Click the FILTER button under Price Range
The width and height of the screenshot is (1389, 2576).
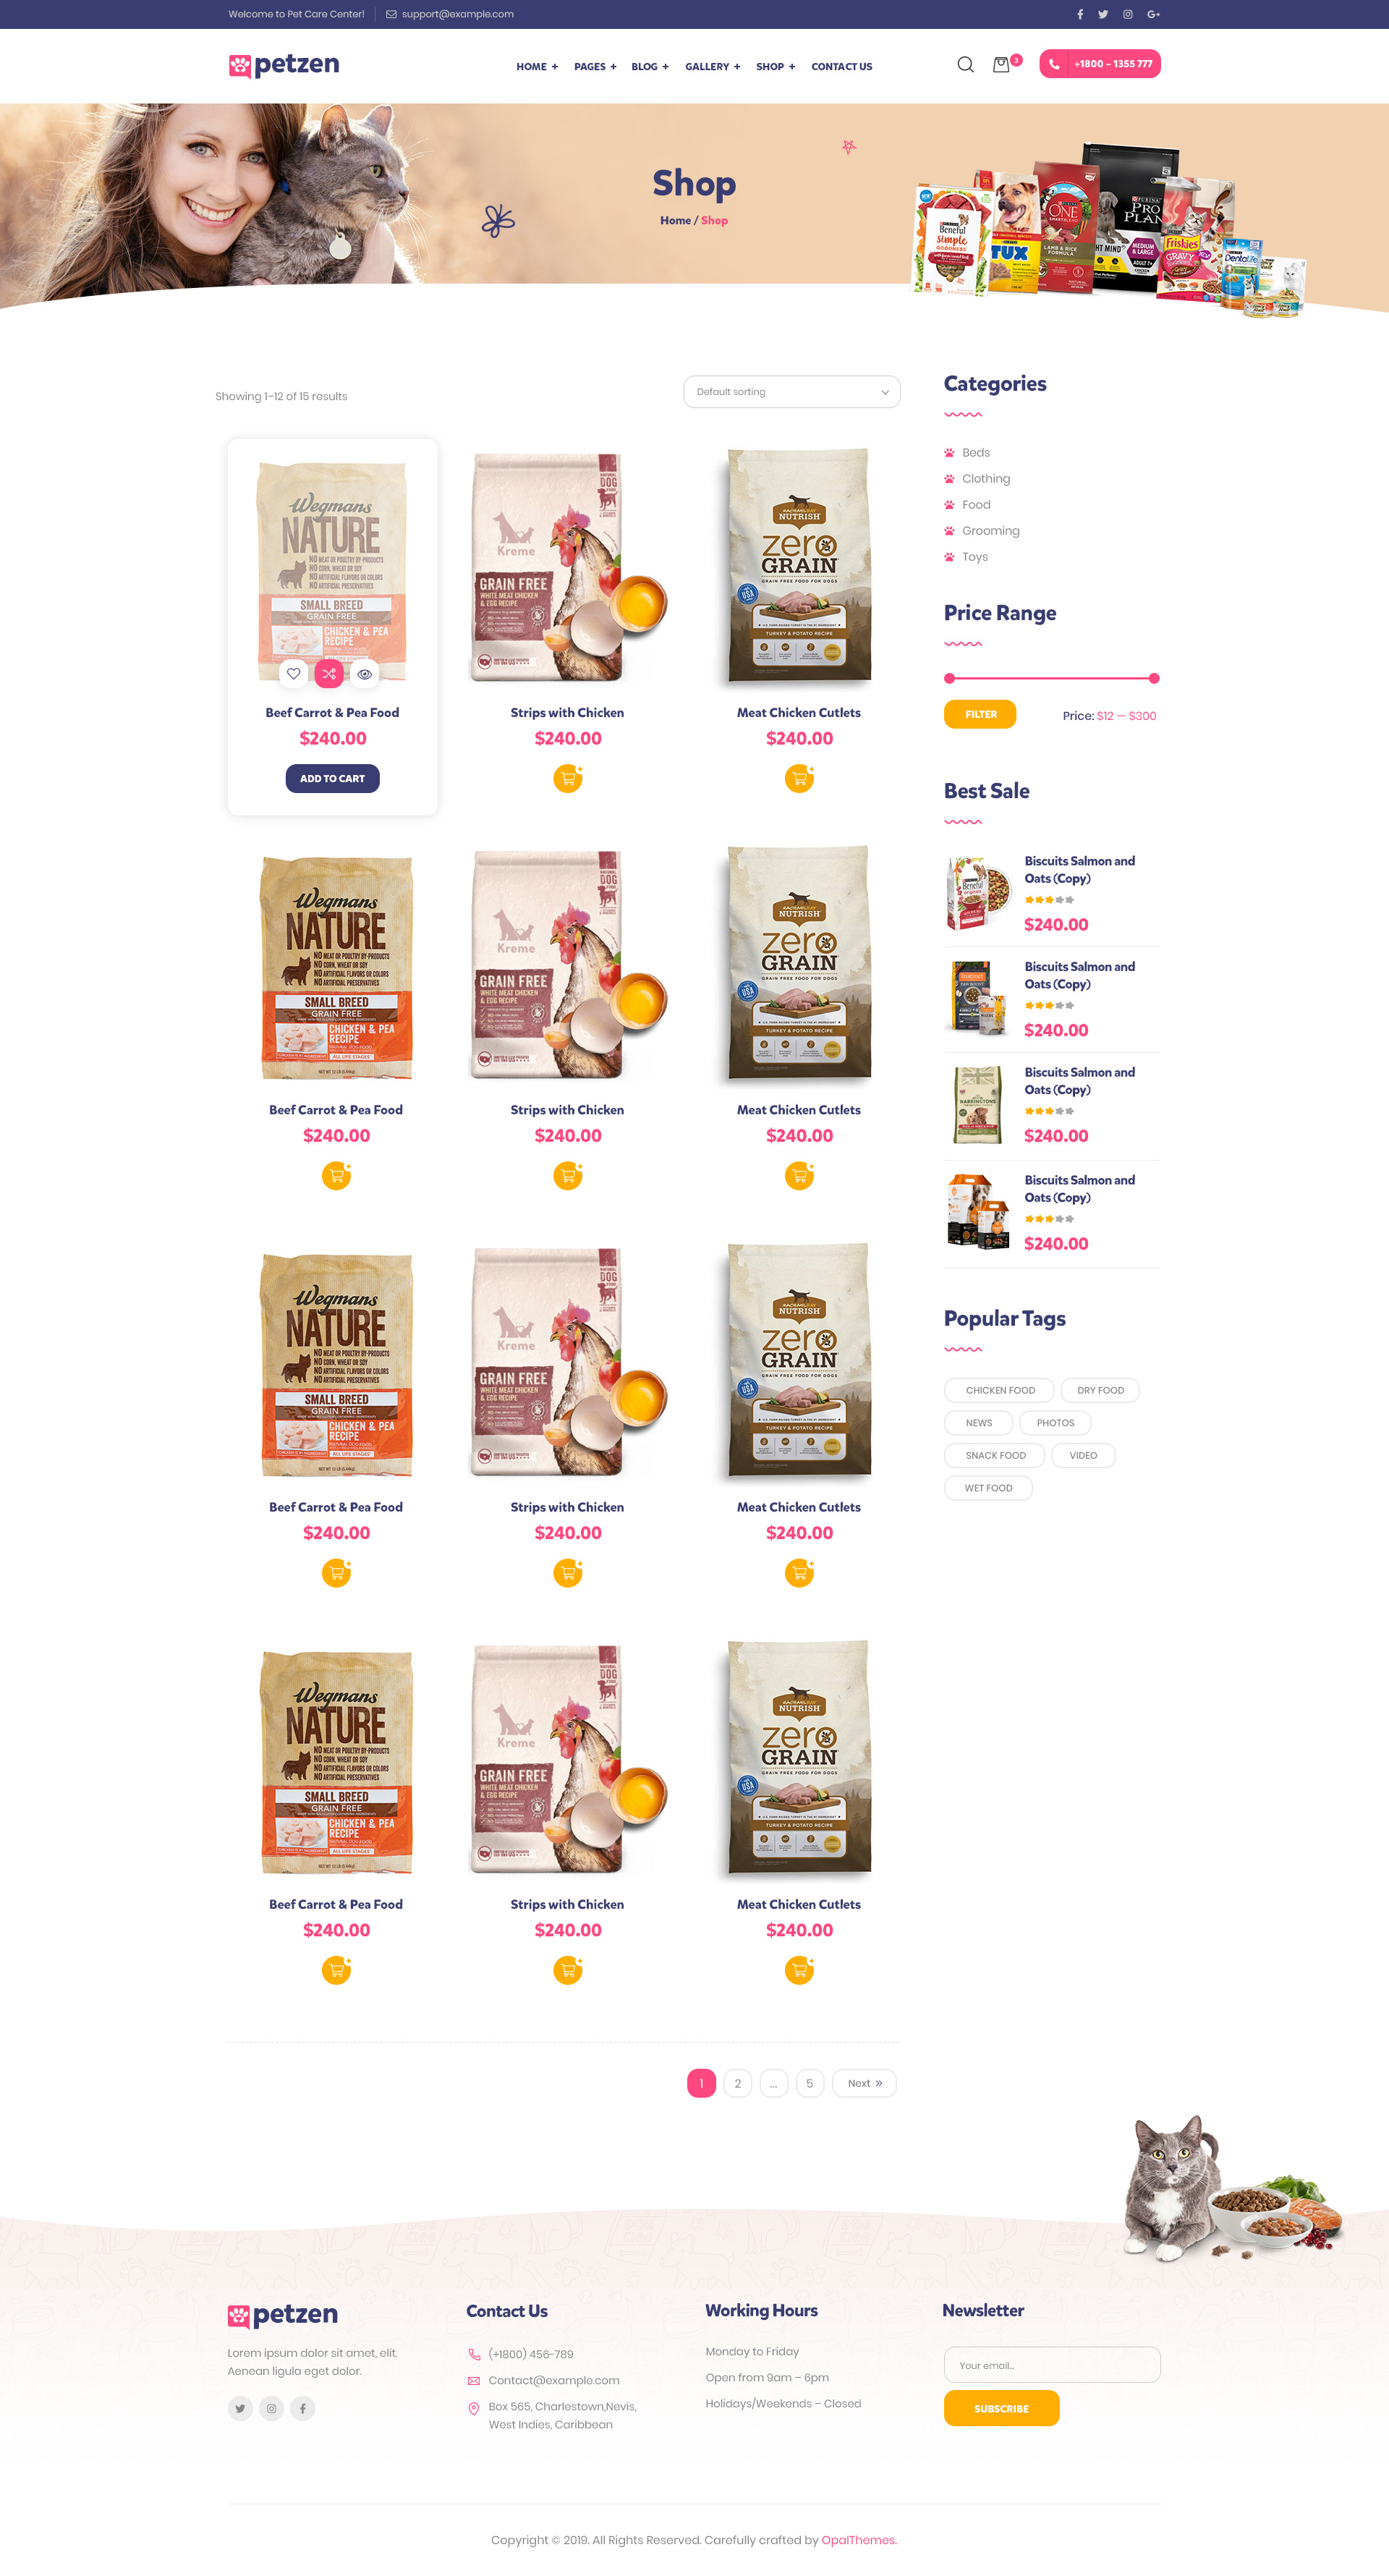click(x=980, y=714)
